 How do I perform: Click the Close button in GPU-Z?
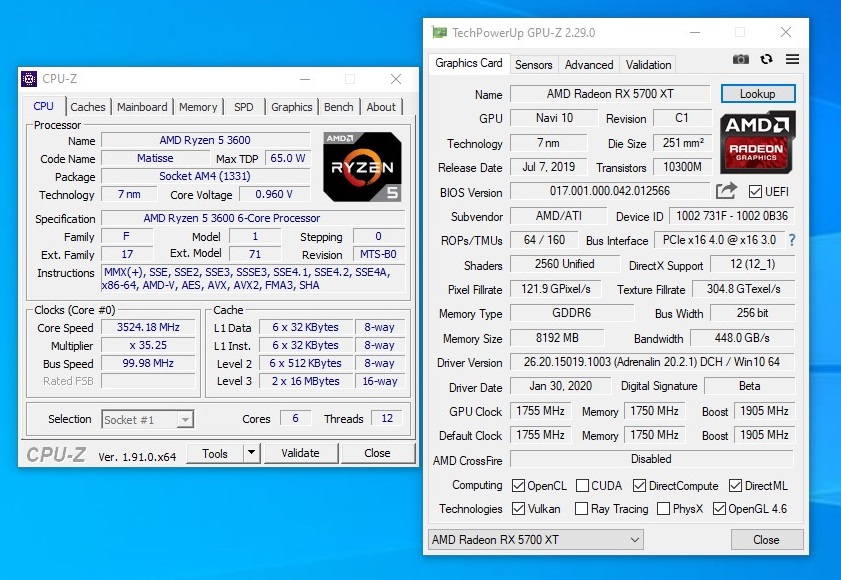coord(766,539)
